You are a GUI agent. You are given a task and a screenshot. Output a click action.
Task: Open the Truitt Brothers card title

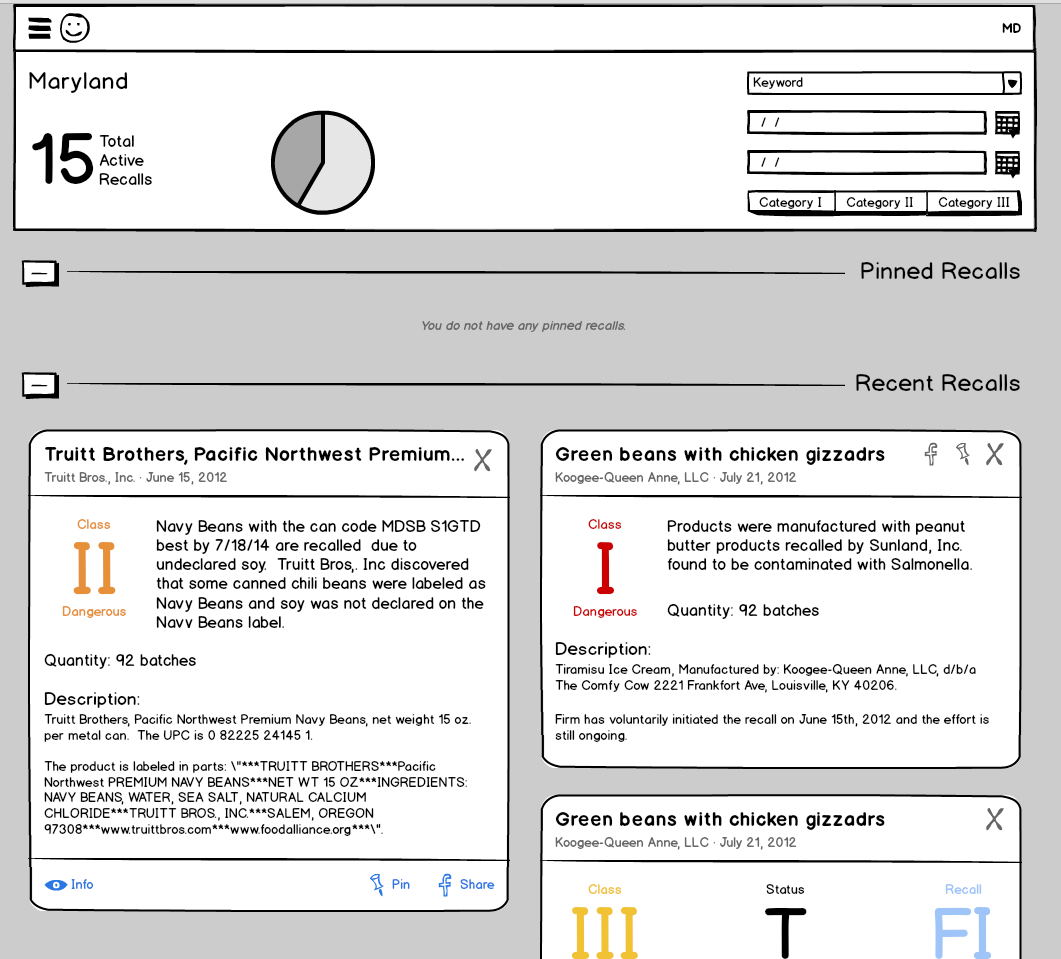click(x=254, y=454)
